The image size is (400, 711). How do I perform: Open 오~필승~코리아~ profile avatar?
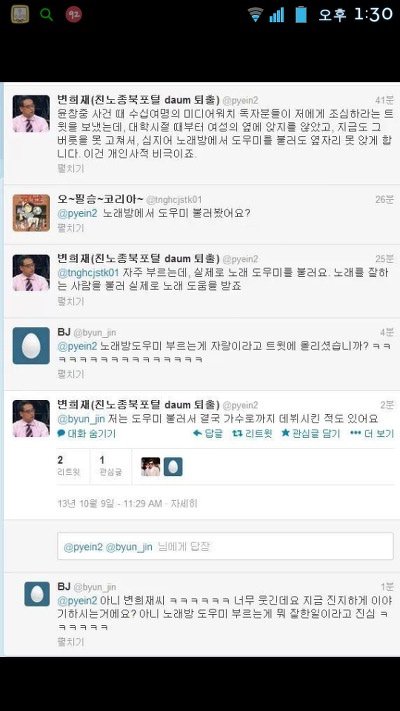click(x=31, y=213)
